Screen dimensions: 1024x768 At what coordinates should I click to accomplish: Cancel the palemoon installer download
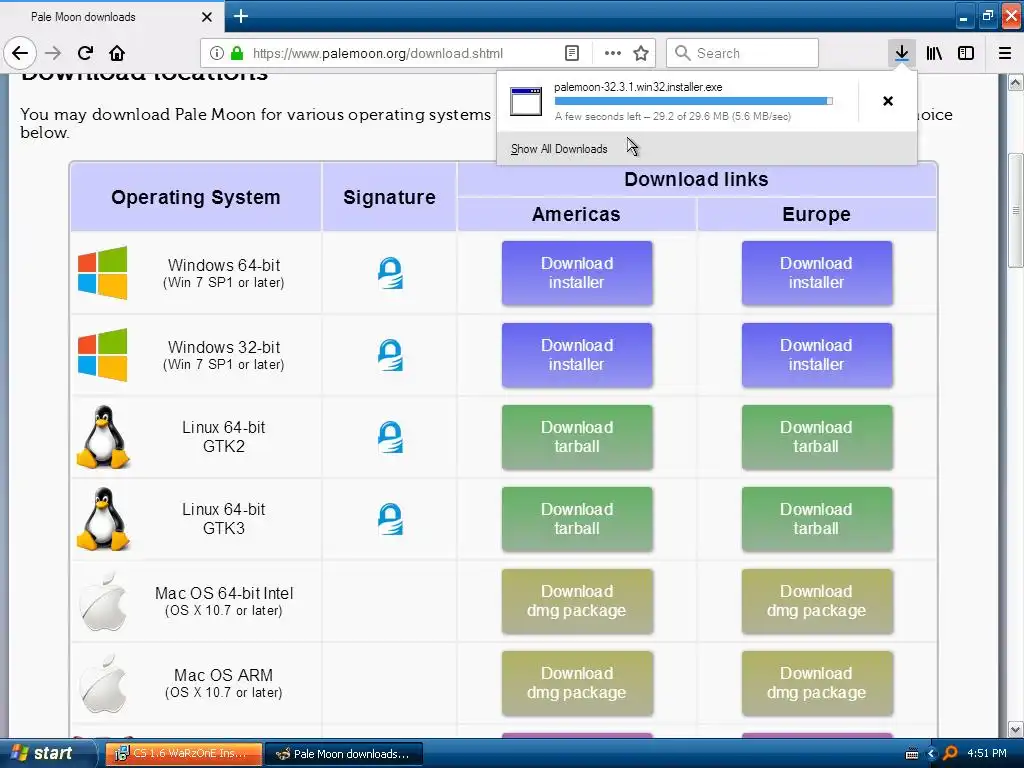[x=888, y=101]
